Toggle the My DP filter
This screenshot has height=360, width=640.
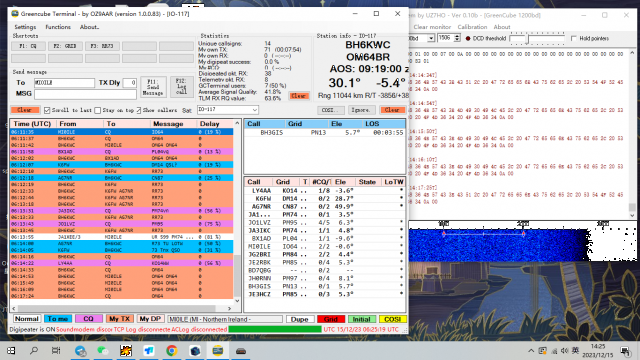[150, 319]
